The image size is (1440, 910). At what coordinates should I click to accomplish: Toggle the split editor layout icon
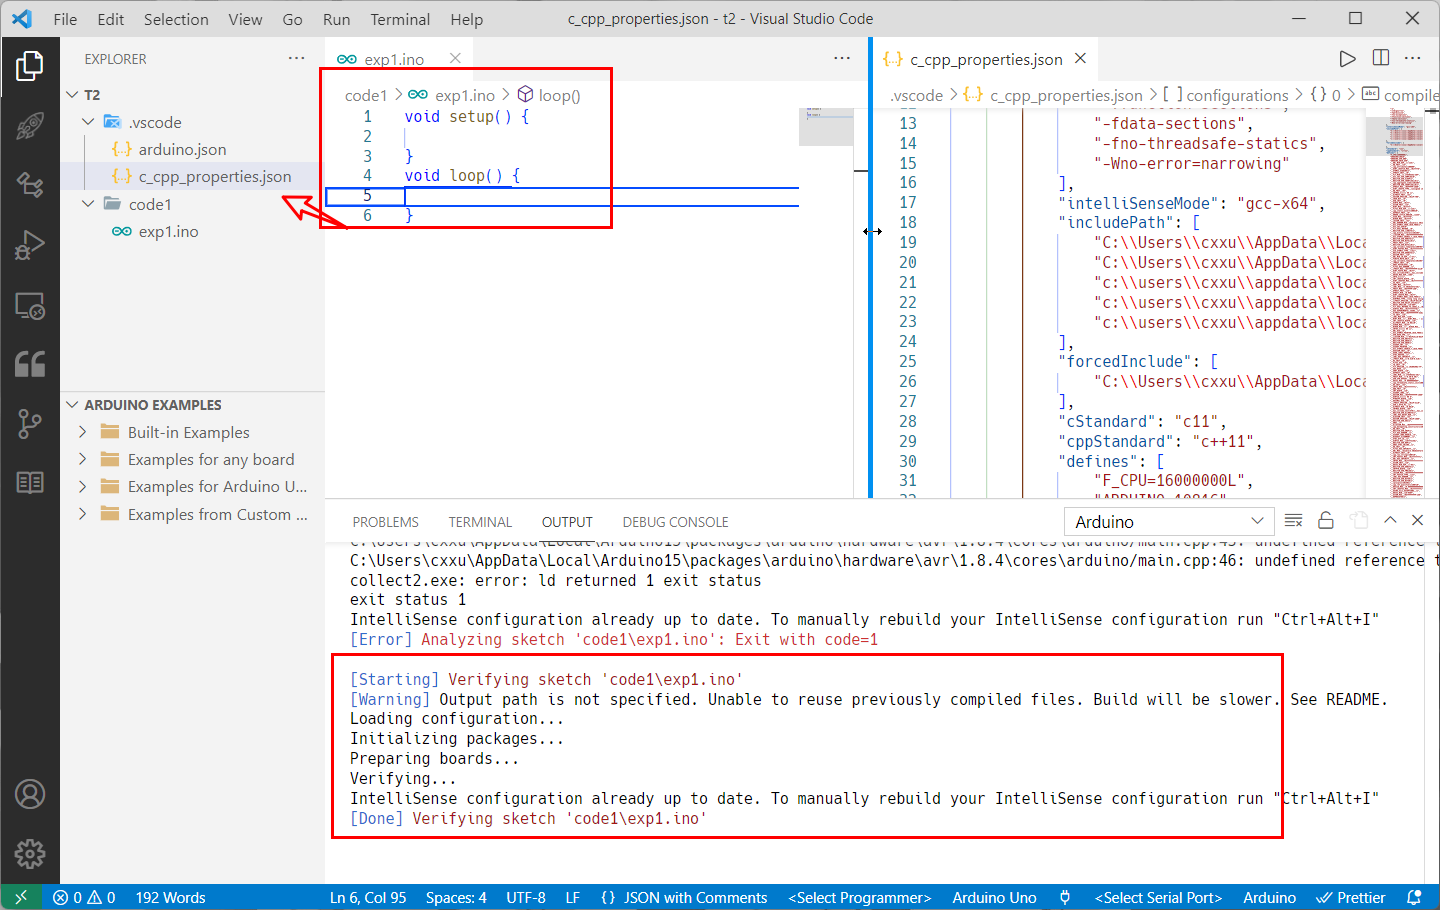[1380, 58]
